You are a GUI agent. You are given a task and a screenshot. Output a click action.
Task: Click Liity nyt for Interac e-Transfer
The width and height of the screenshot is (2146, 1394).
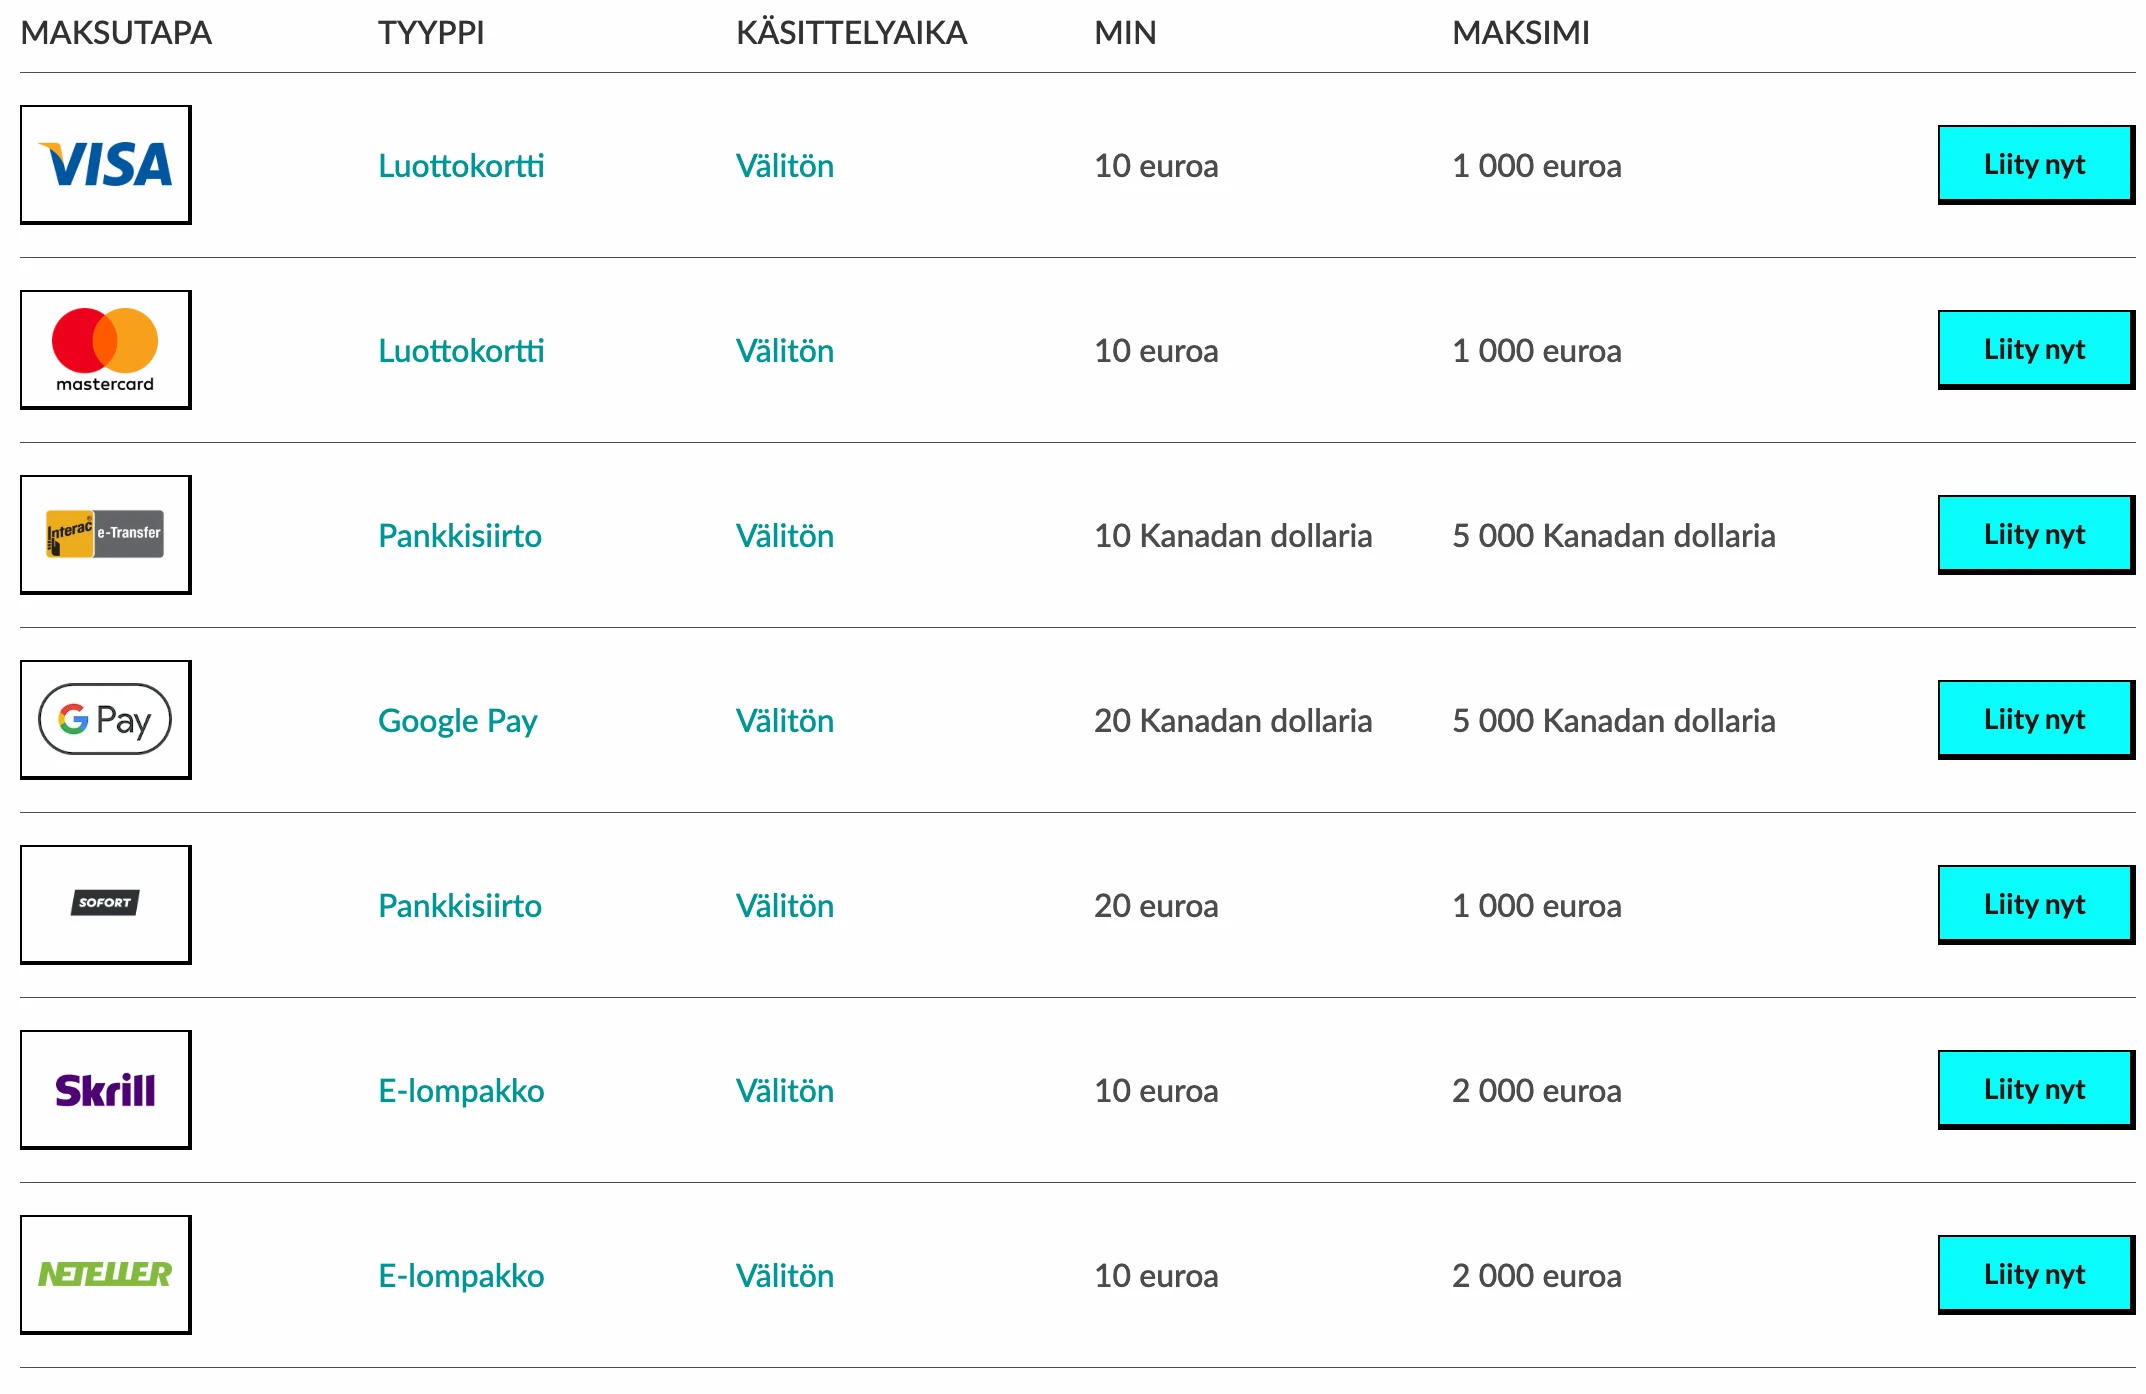(2035, 533)
